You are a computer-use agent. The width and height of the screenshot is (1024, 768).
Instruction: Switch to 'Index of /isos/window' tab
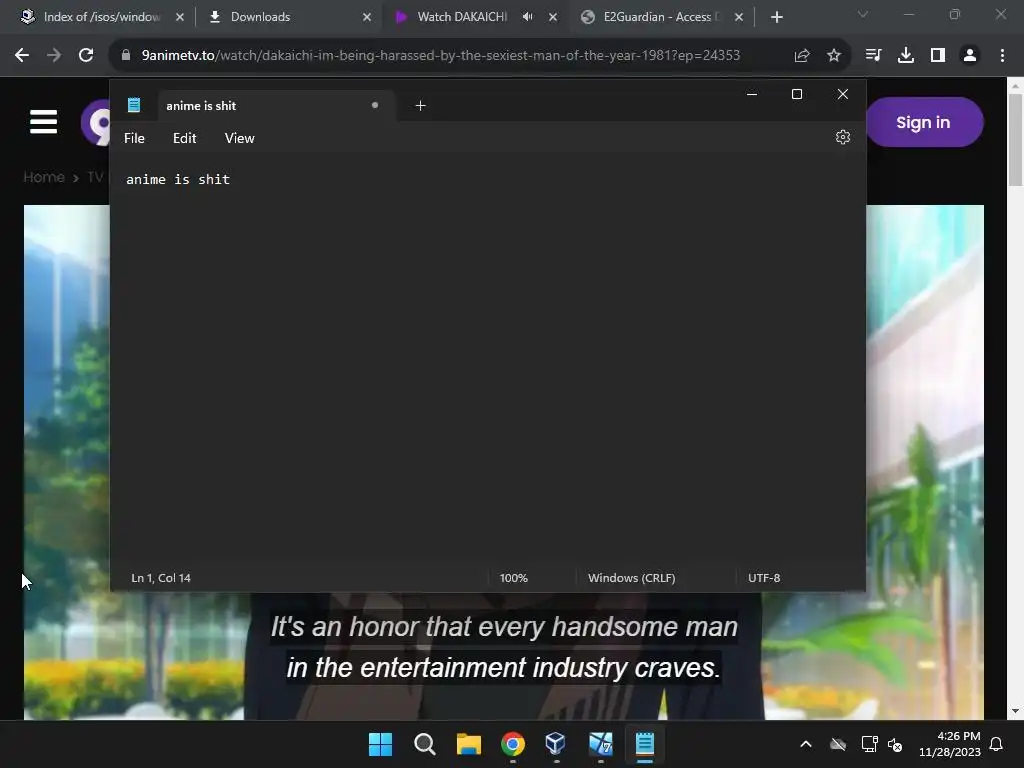(102, 17)
